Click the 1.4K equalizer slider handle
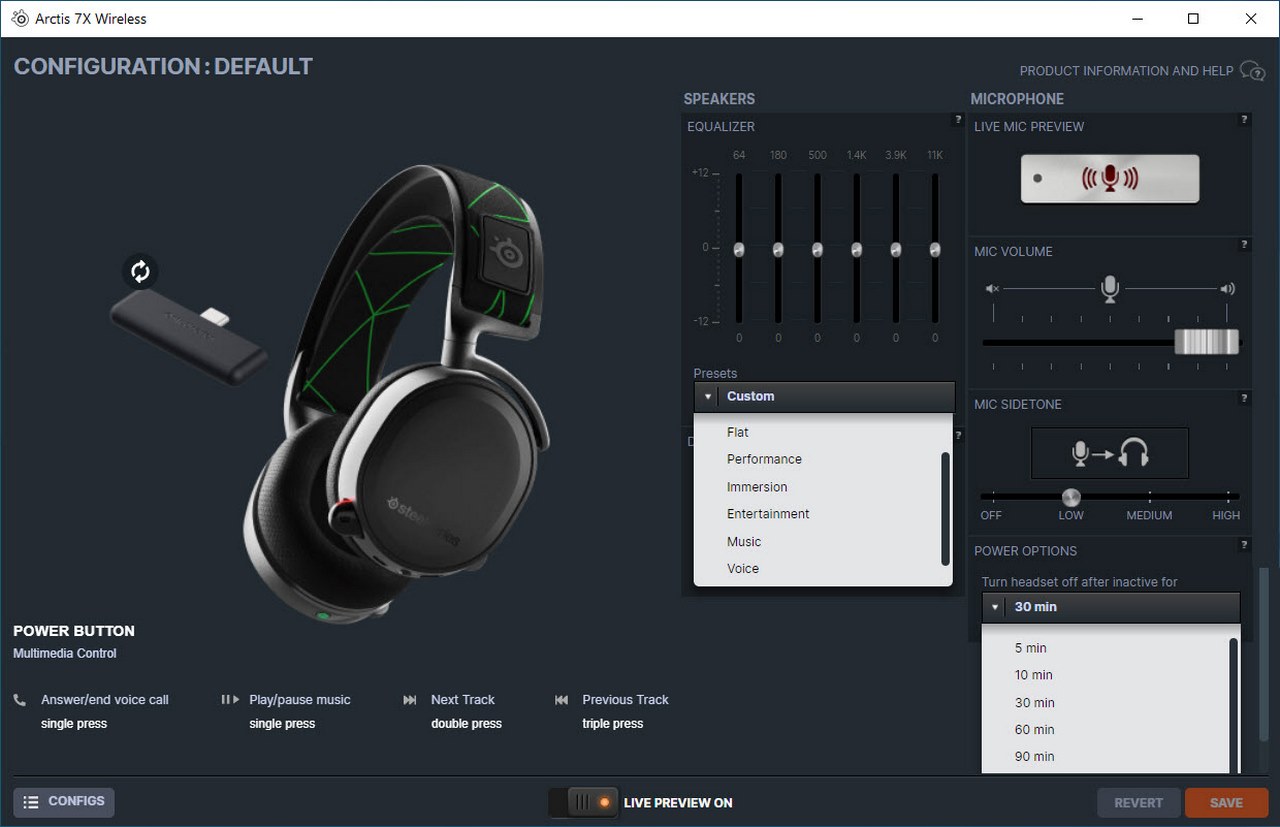Viewport: 1280px width, 827px height. pyautogui.click(x=857, y=250)
